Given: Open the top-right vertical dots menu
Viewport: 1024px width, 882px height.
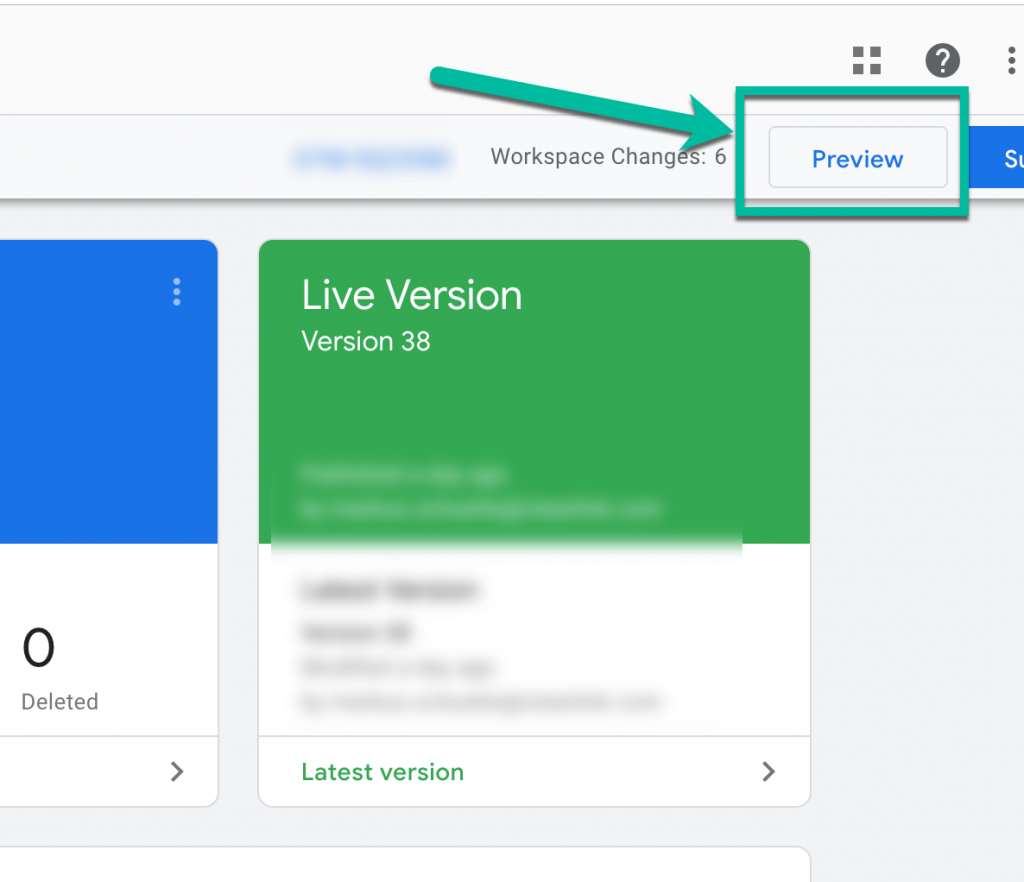Looking at the screenshot, I should [1011, 61].
